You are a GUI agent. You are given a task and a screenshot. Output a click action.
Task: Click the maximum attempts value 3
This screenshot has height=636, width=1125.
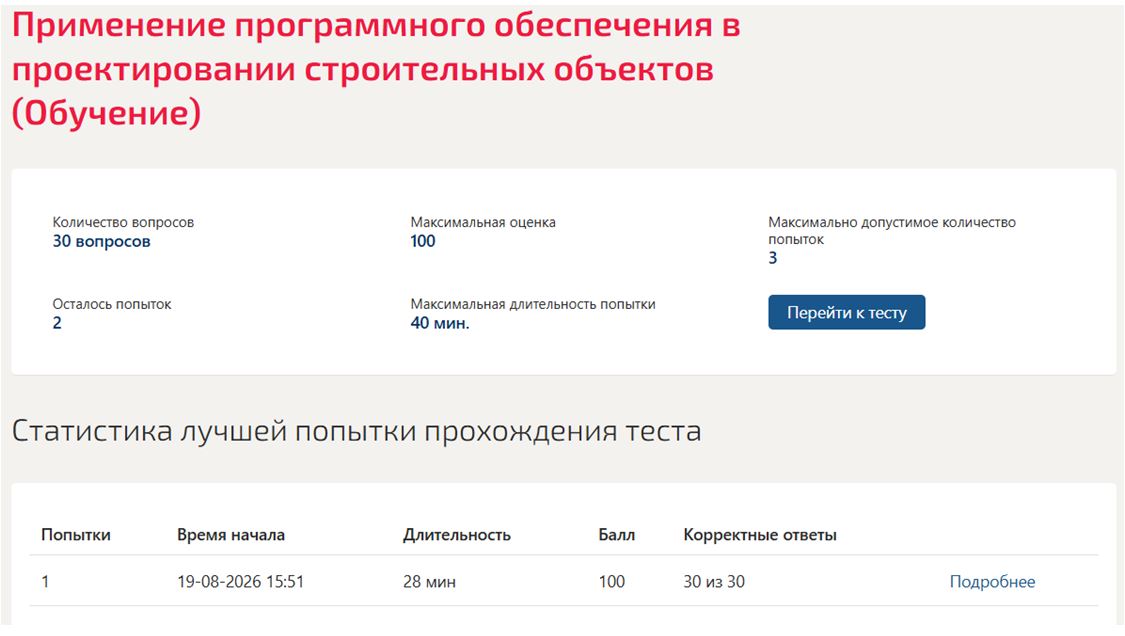(773, 258)
